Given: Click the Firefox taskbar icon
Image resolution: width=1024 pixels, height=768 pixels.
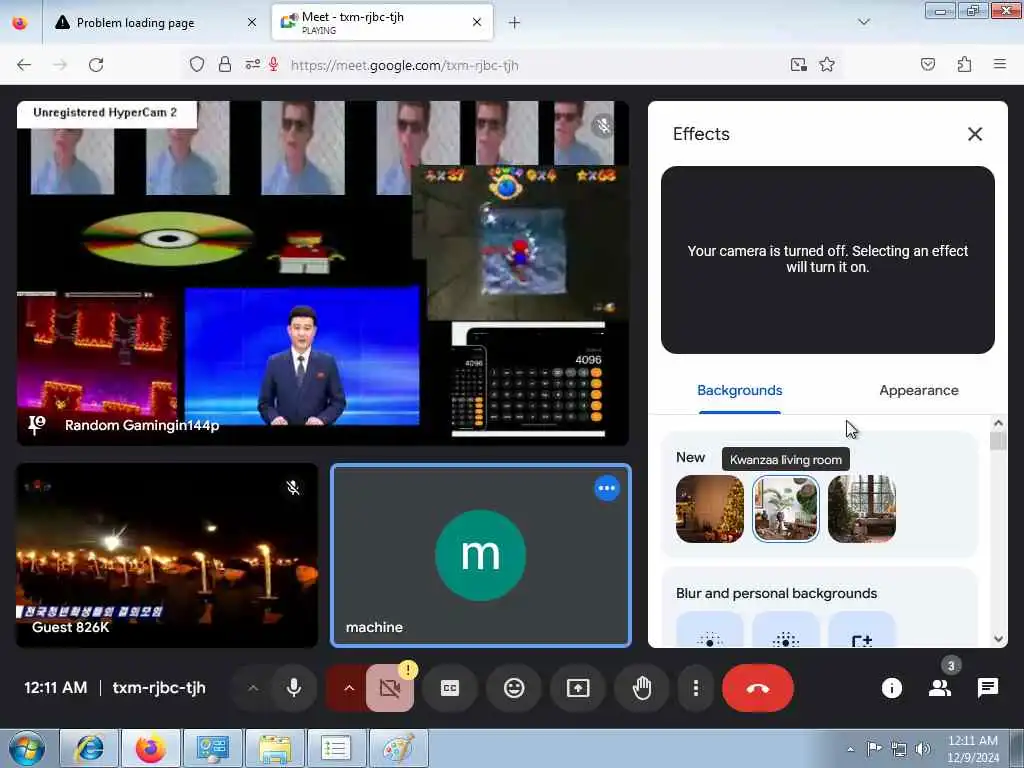Looking at the screenshot, I should 151,748.
